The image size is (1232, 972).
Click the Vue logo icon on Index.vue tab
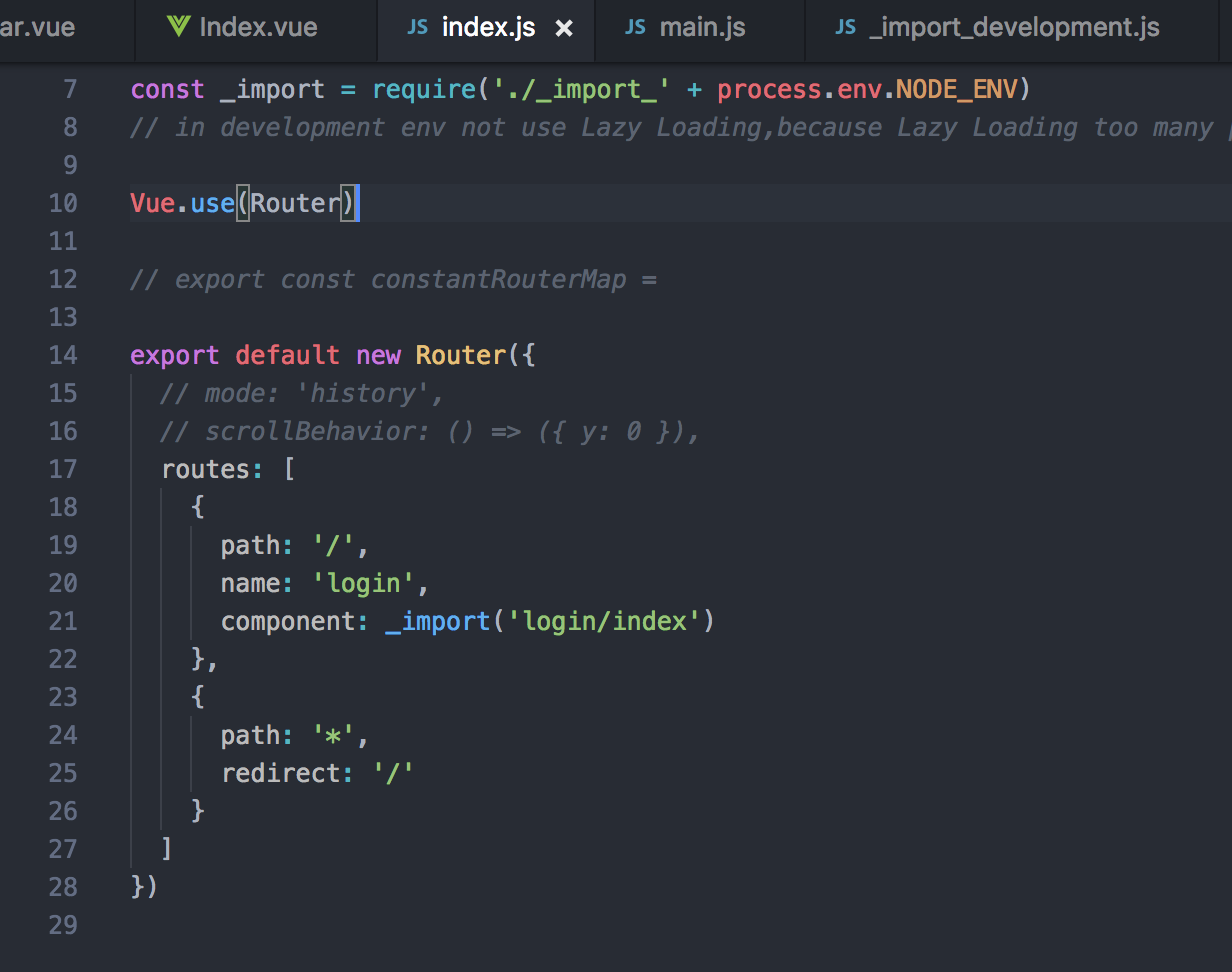point(178,27)
